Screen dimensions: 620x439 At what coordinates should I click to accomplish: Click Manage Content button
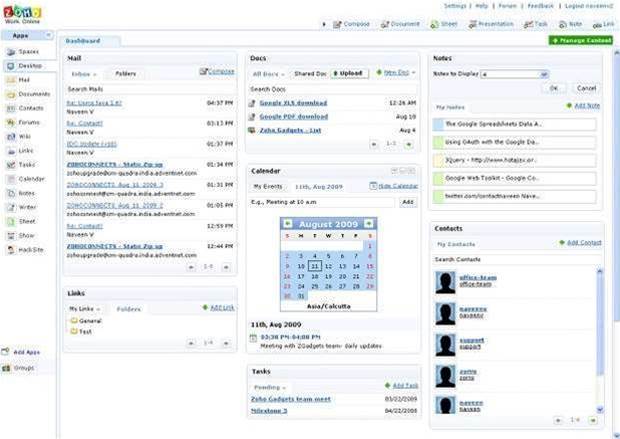[580, 40]
